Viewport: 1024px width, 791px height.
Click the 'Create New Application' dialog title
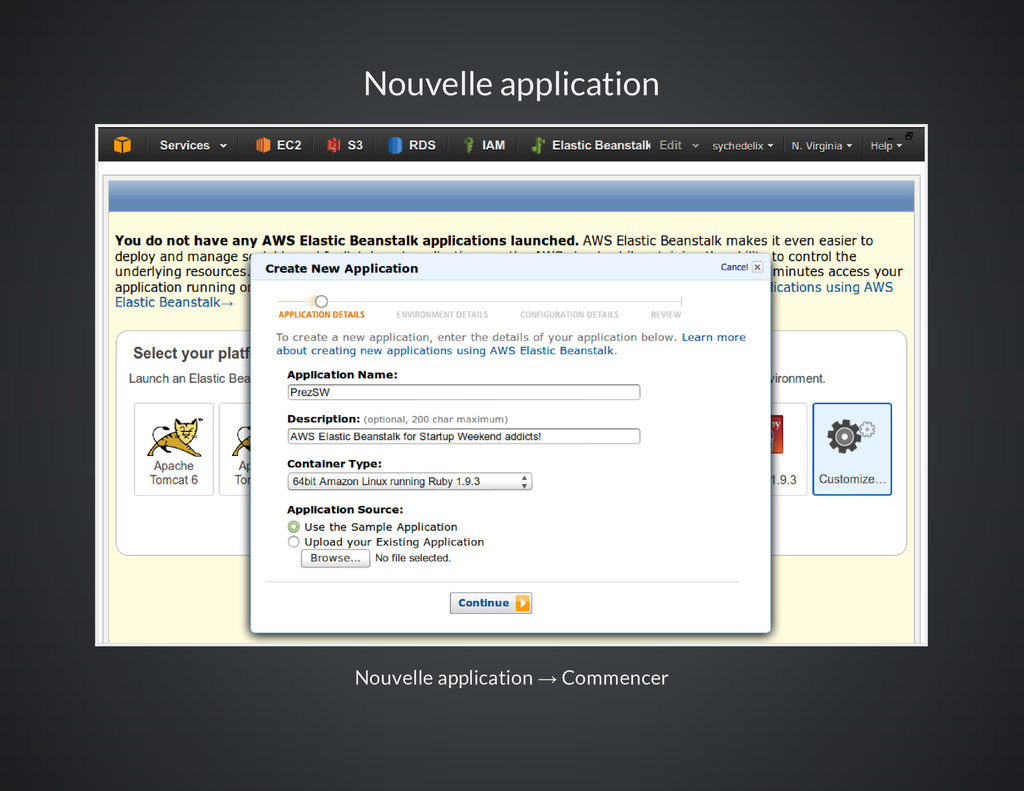(342, 268)
